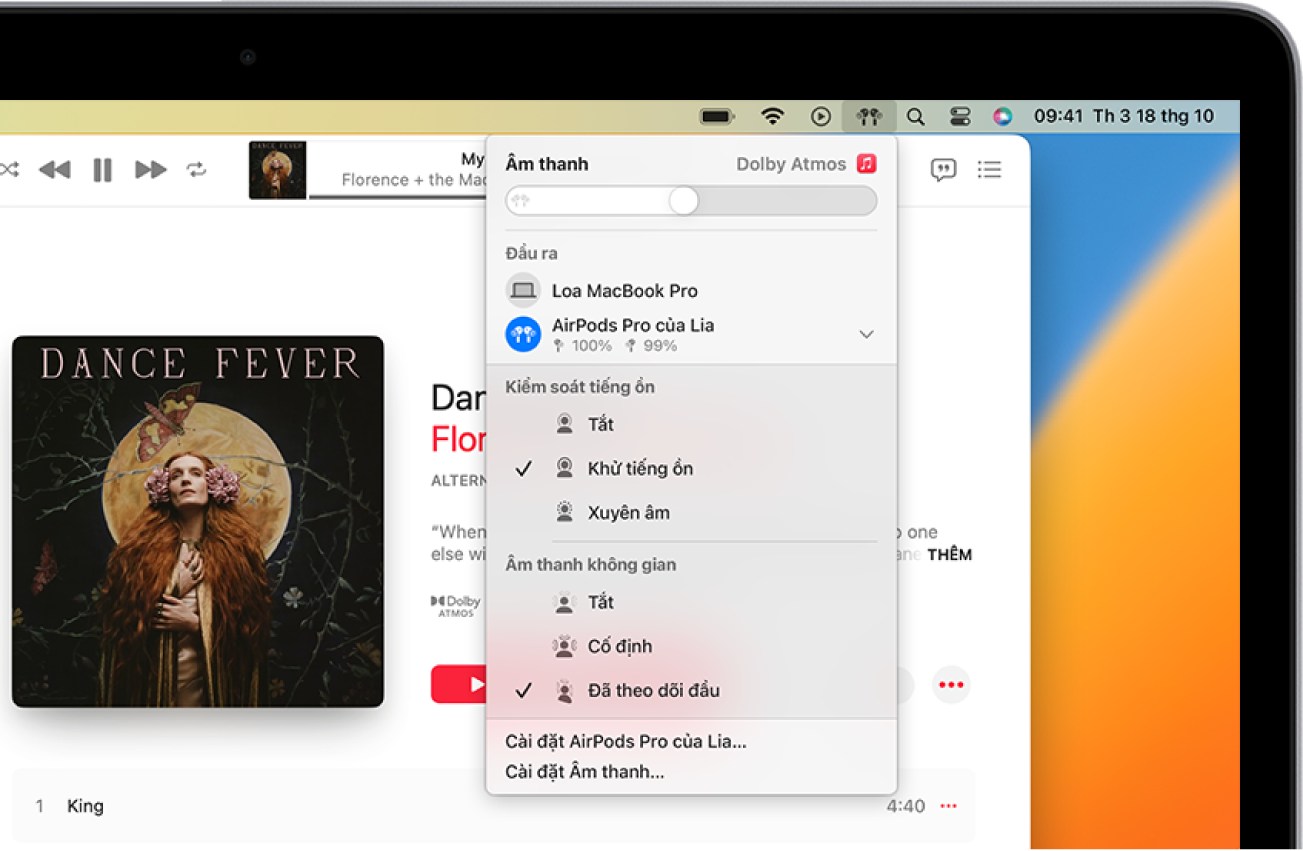The image size is (1303, 851).
Task: Click the Tắt icon under Kiểm soát tiếng ồn
Action: click(565, 424)
